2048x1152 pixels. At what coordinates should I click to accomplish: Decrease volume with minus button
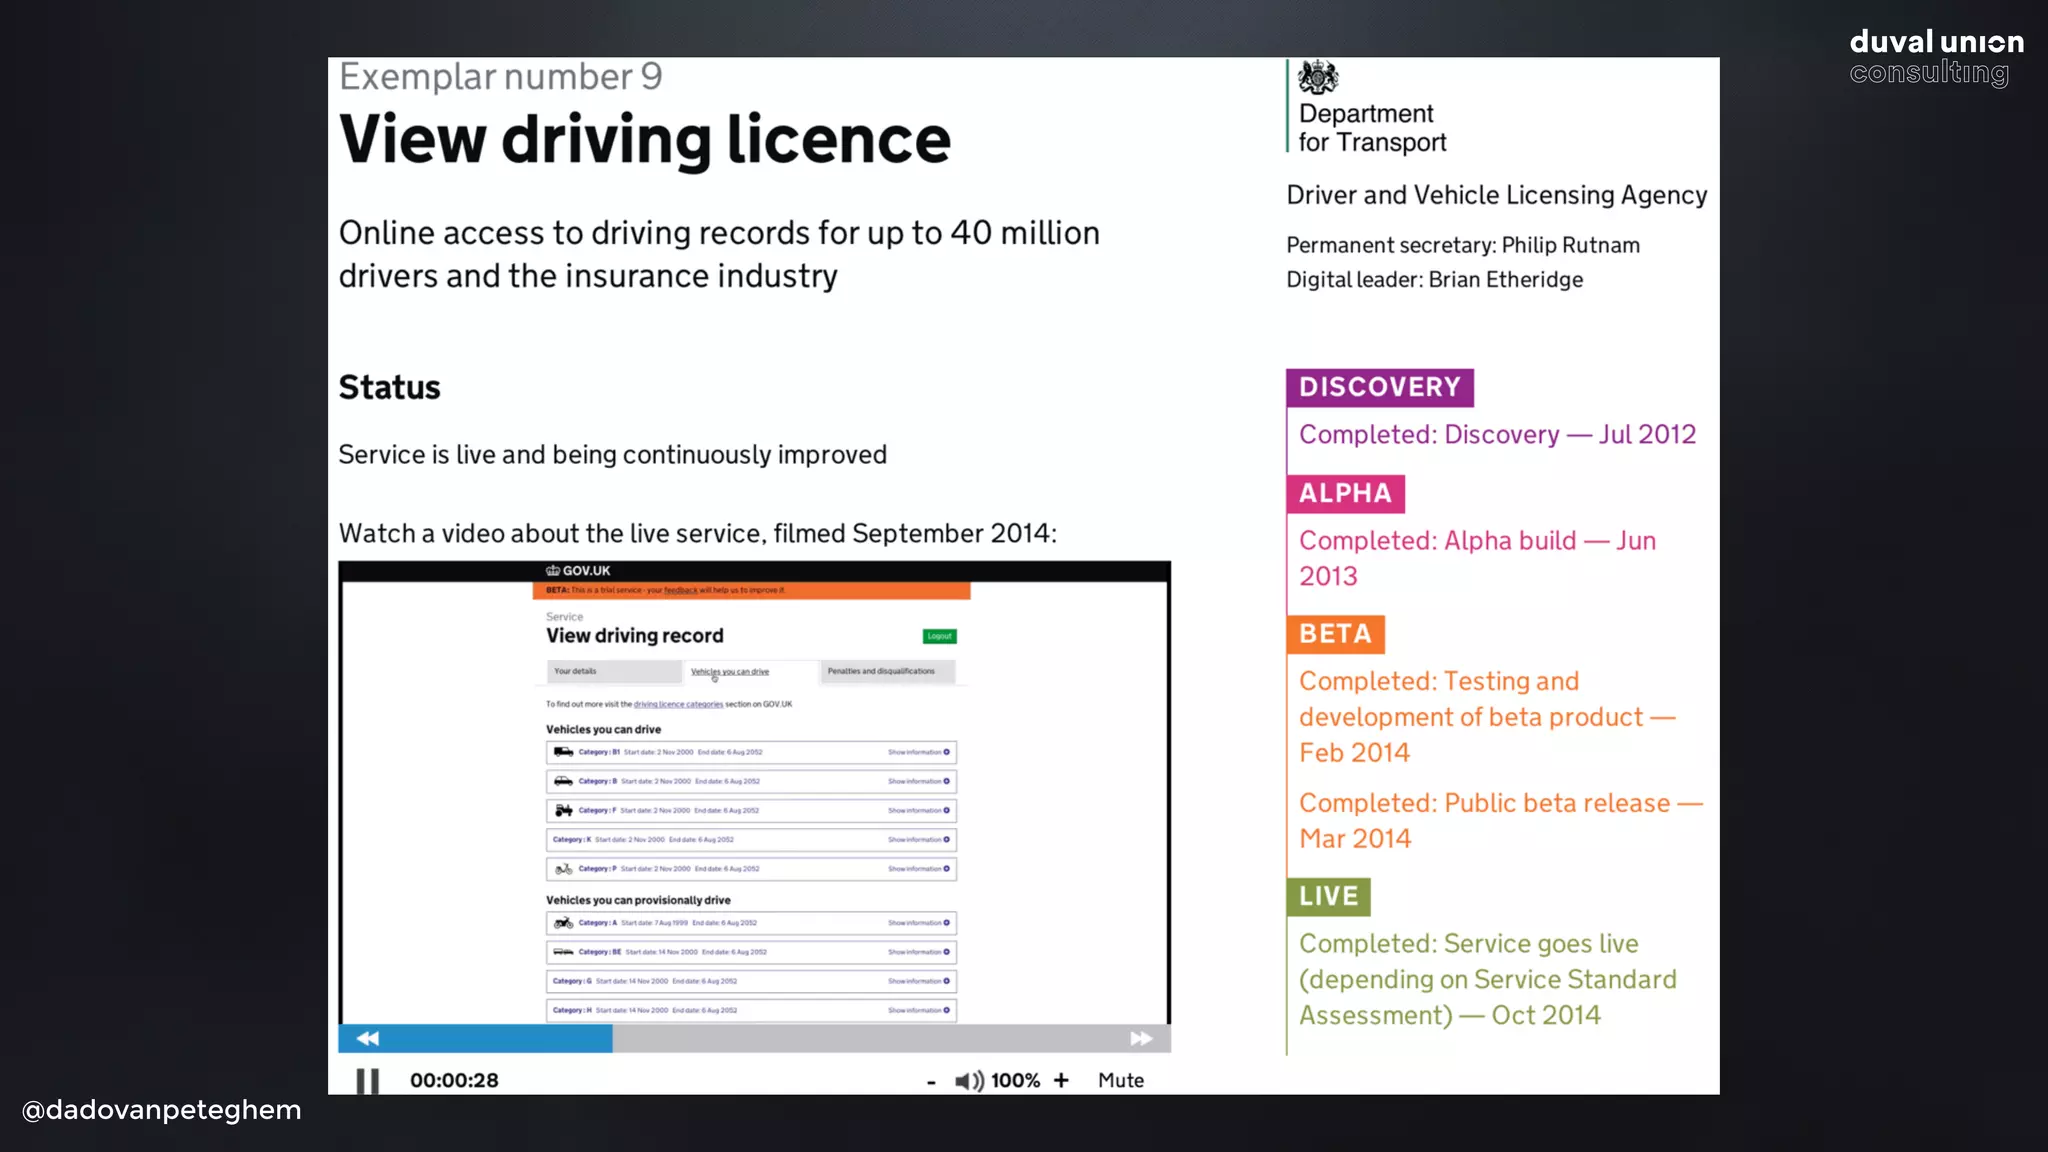pos(931,1082)
